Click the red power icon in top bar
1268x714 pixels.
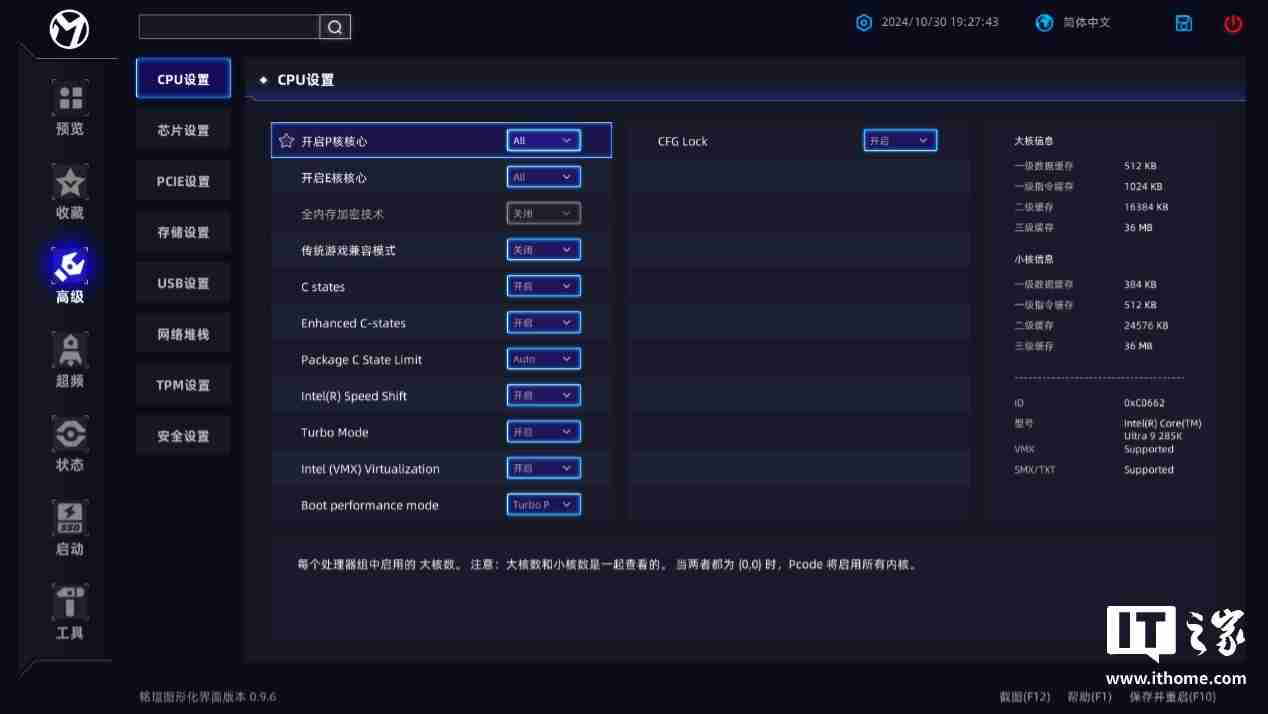[x=1232, y=23]
